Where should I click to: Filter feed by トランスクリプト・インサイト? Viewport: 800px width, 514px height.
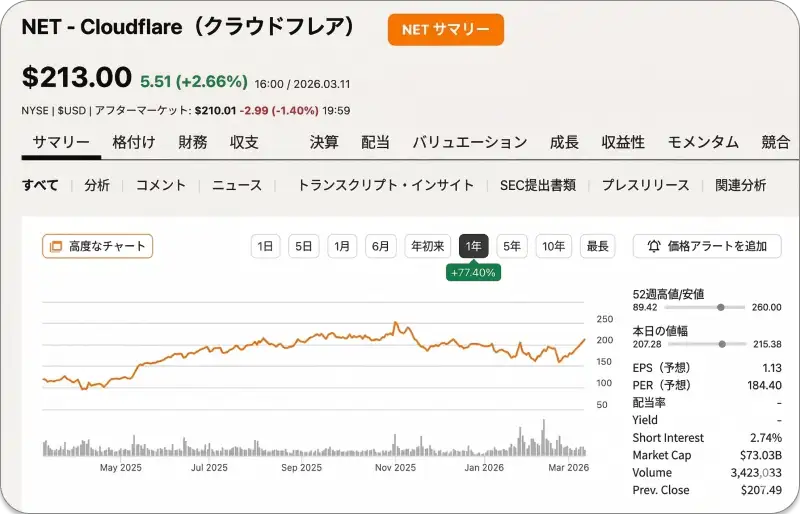385,185
